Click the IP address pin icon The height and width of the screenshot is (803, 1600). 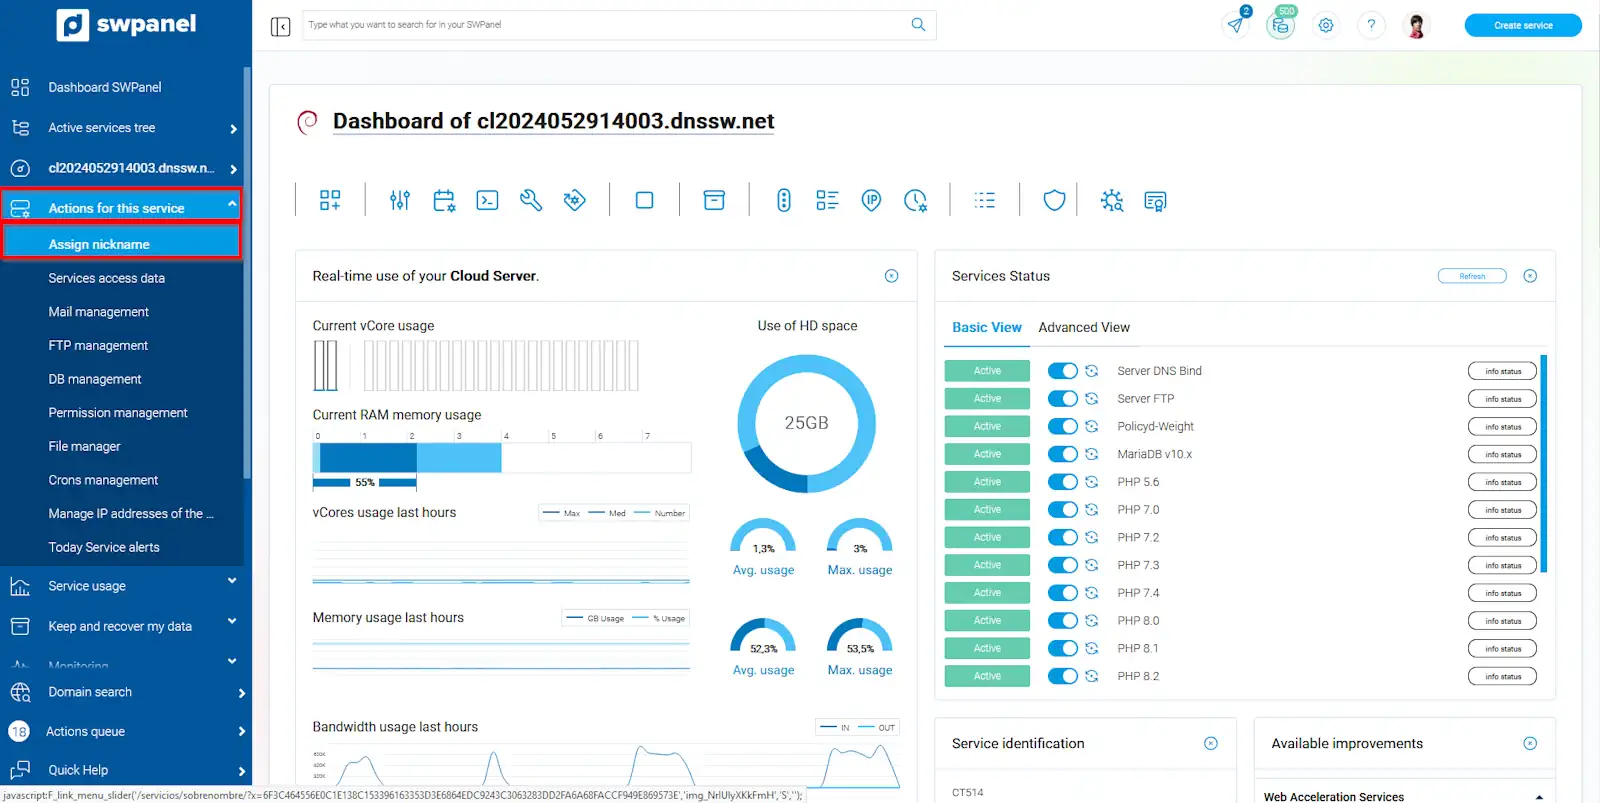pyautogui.click(x=871, y=200)
